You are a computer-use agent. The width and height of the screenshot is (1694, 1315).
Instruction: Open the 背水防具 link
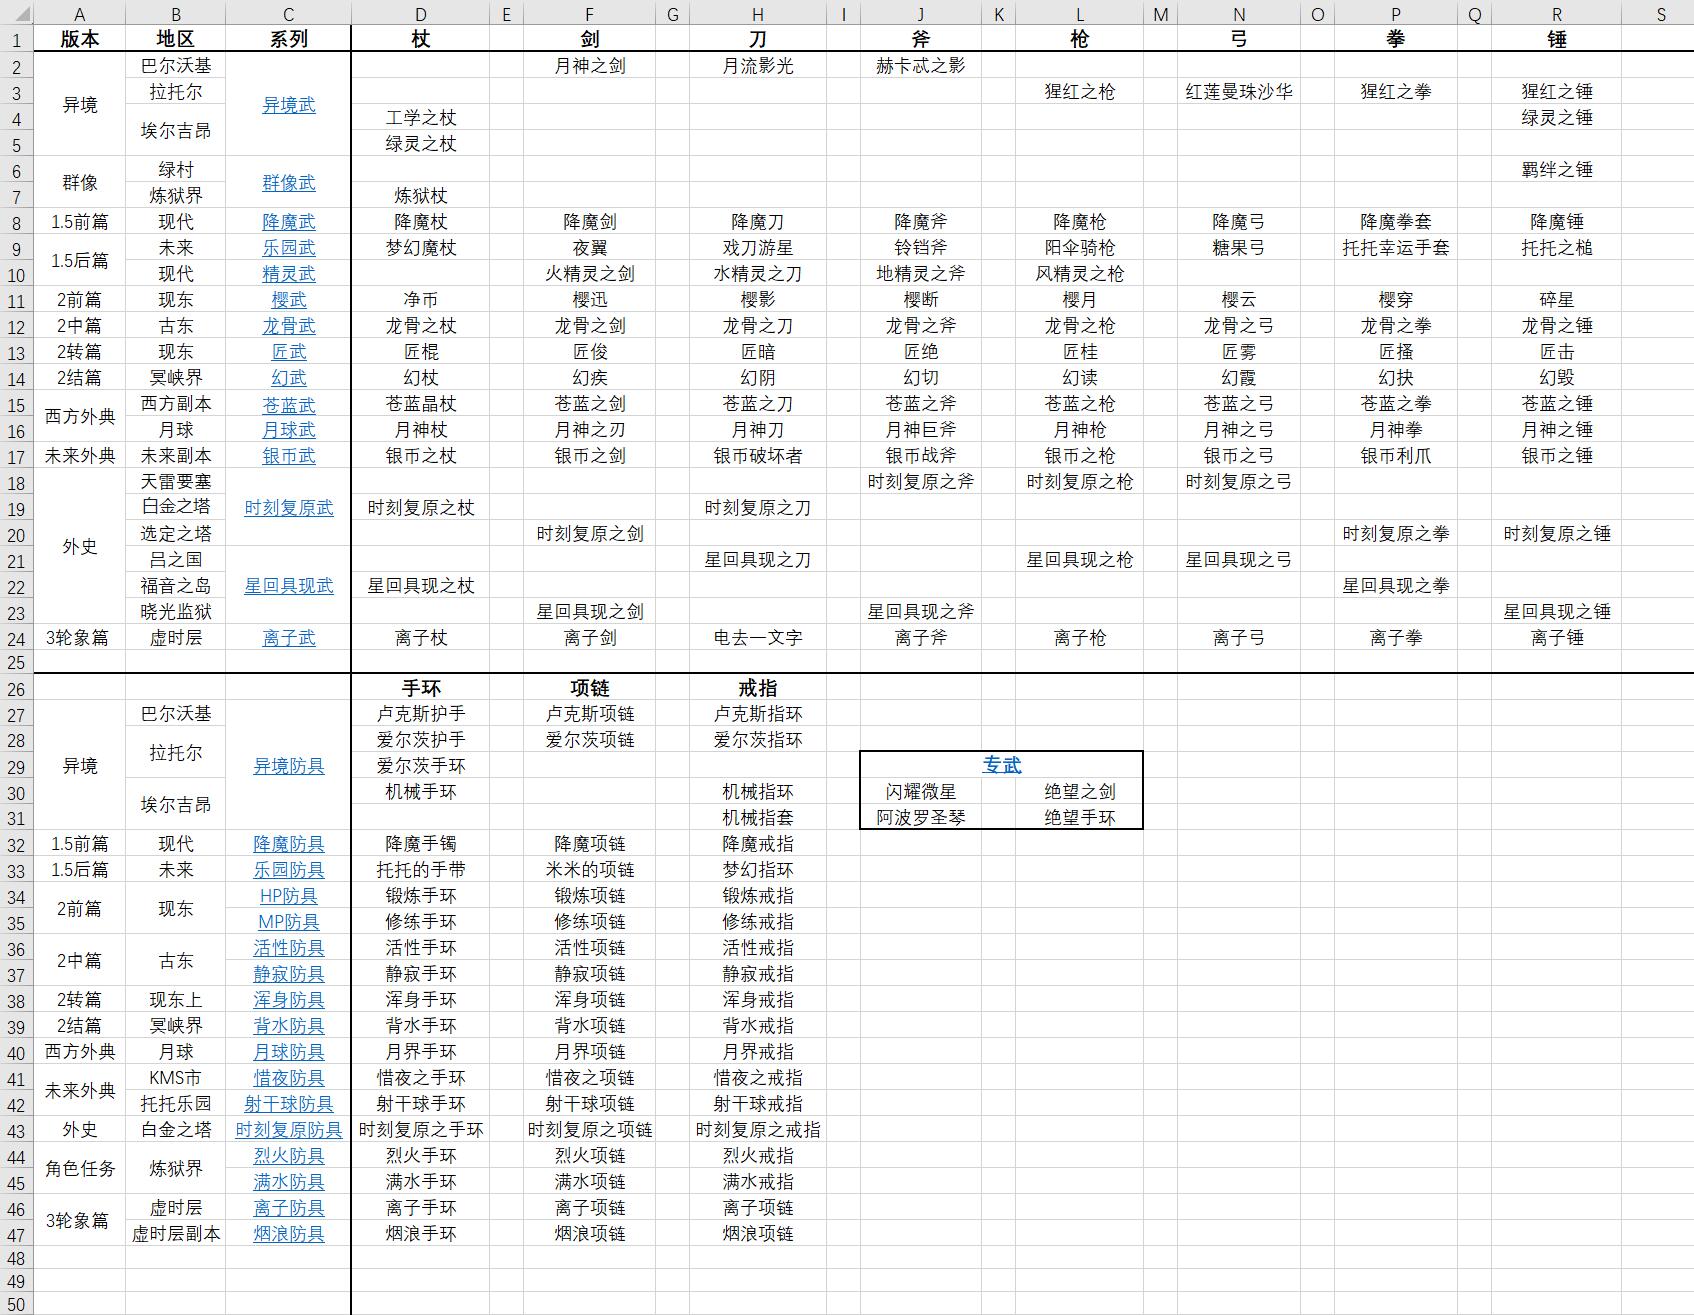point(288,1026)
